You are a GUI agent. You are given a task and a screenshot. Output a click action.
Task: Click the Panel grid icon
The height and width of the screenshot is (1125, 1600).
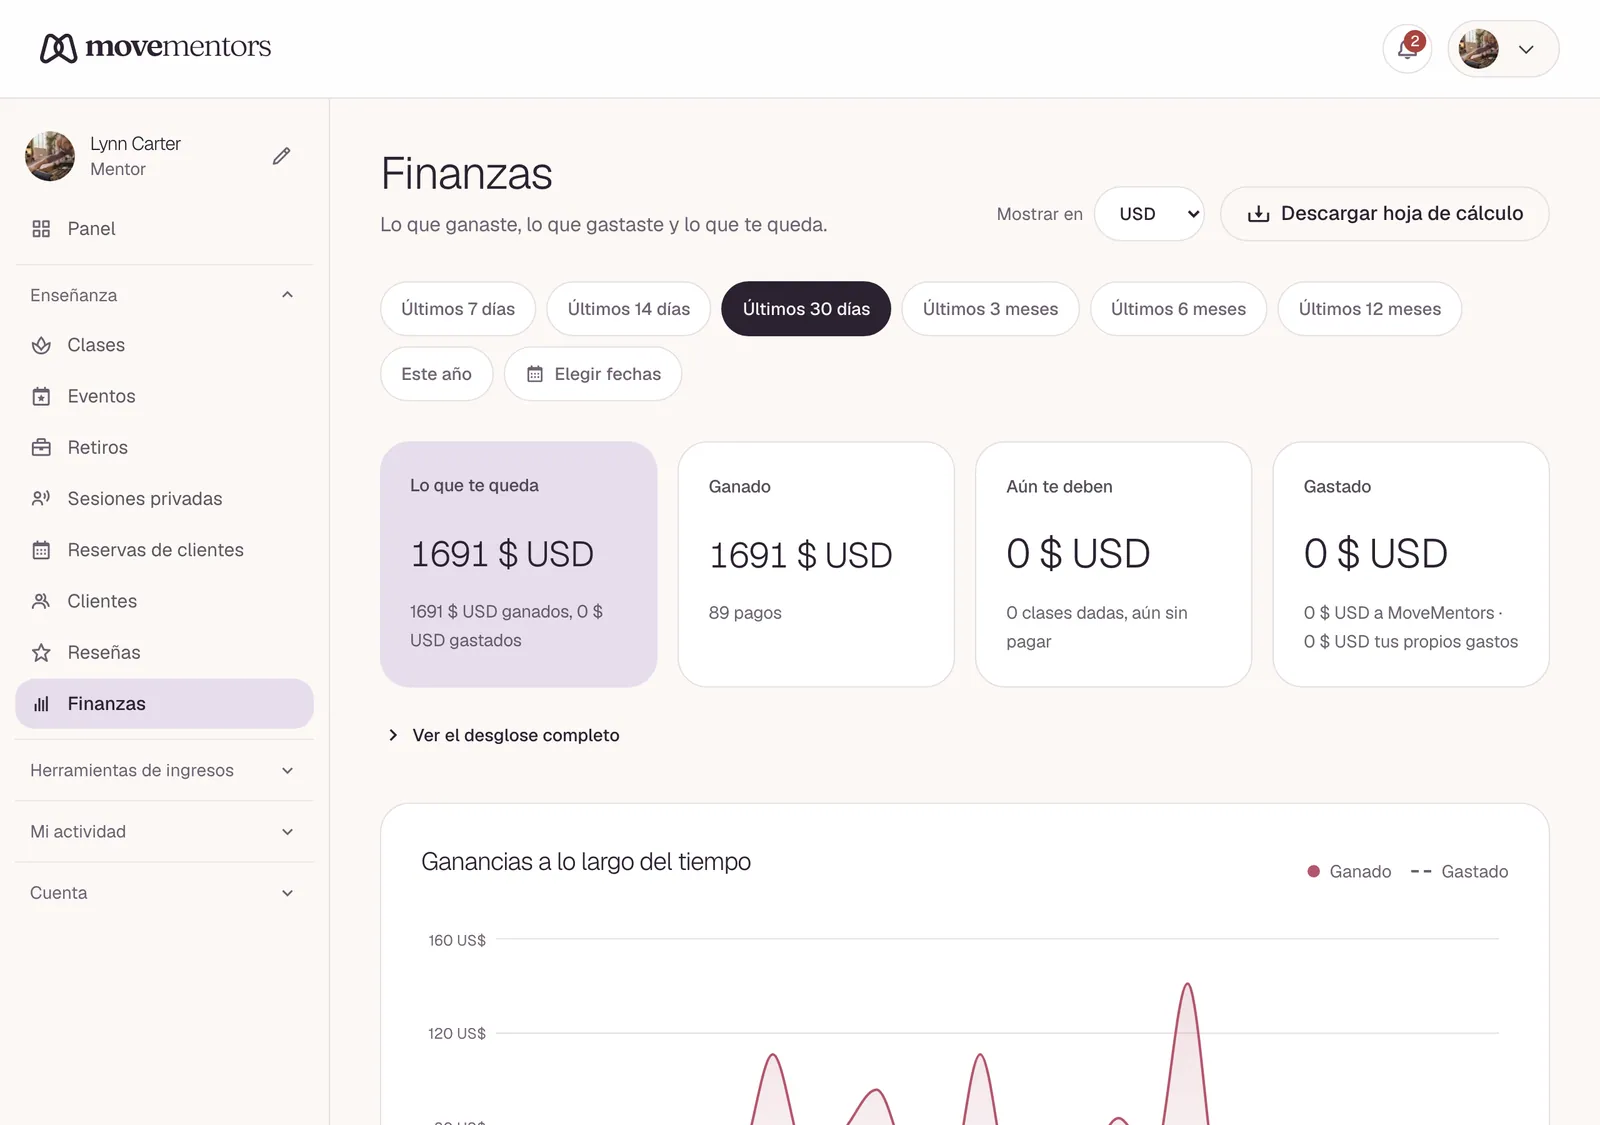point(41,229)
